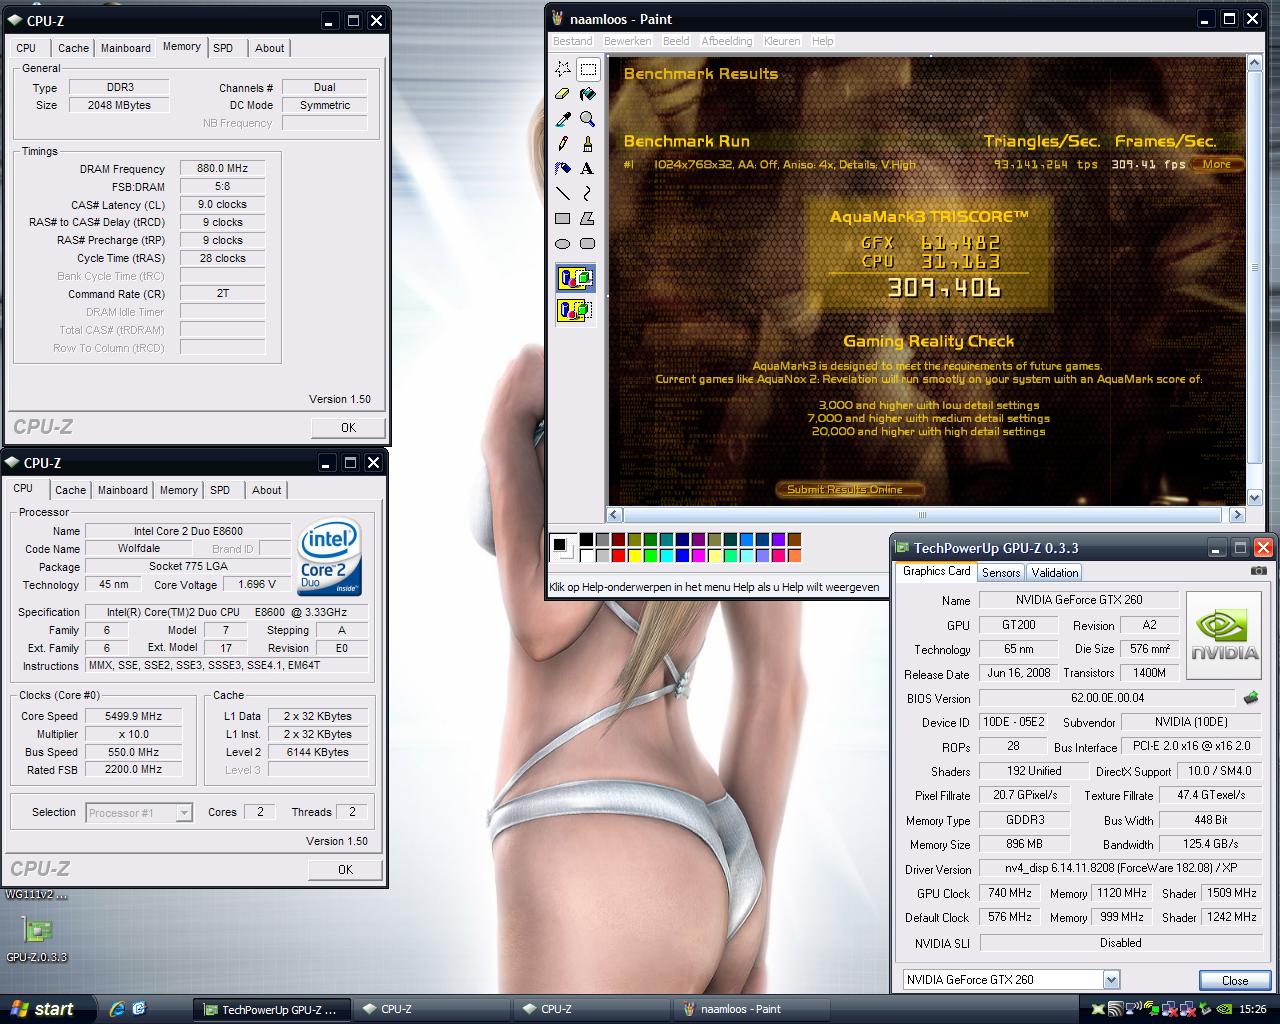The width and height of the screenshot is (1280, 1024).
Task: Choose the Fill With Color bucket tool
Action: pos(588,94)
